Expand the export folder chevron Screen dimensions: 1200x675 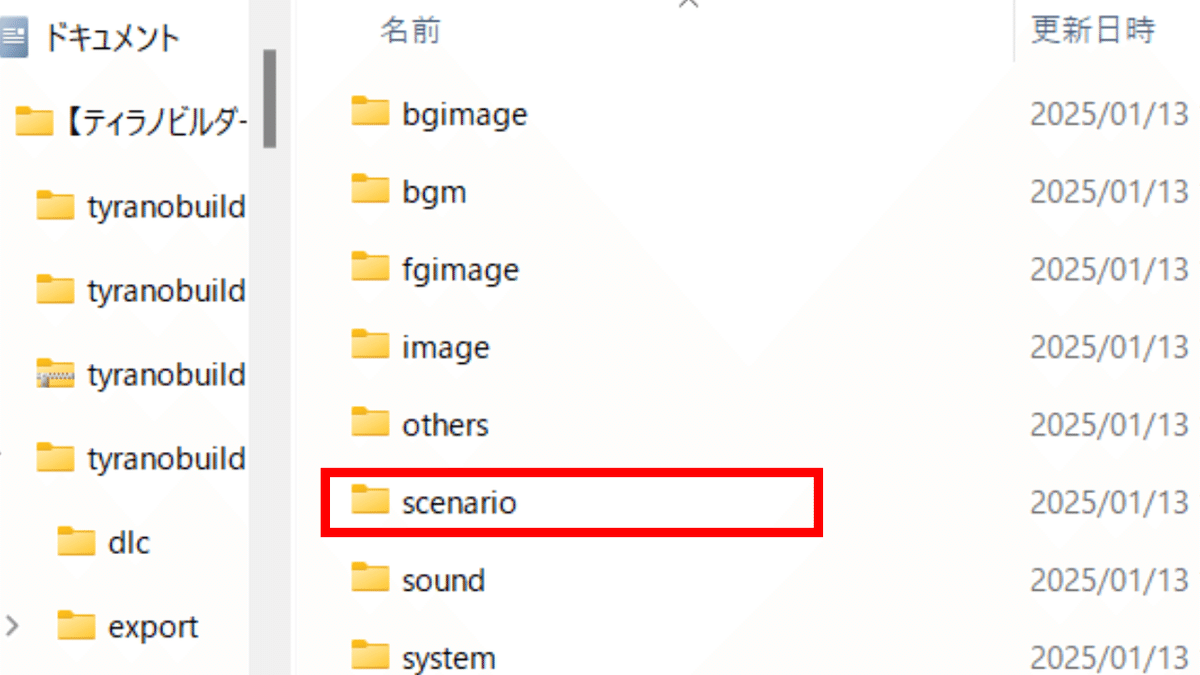click(x=12, y=627)
